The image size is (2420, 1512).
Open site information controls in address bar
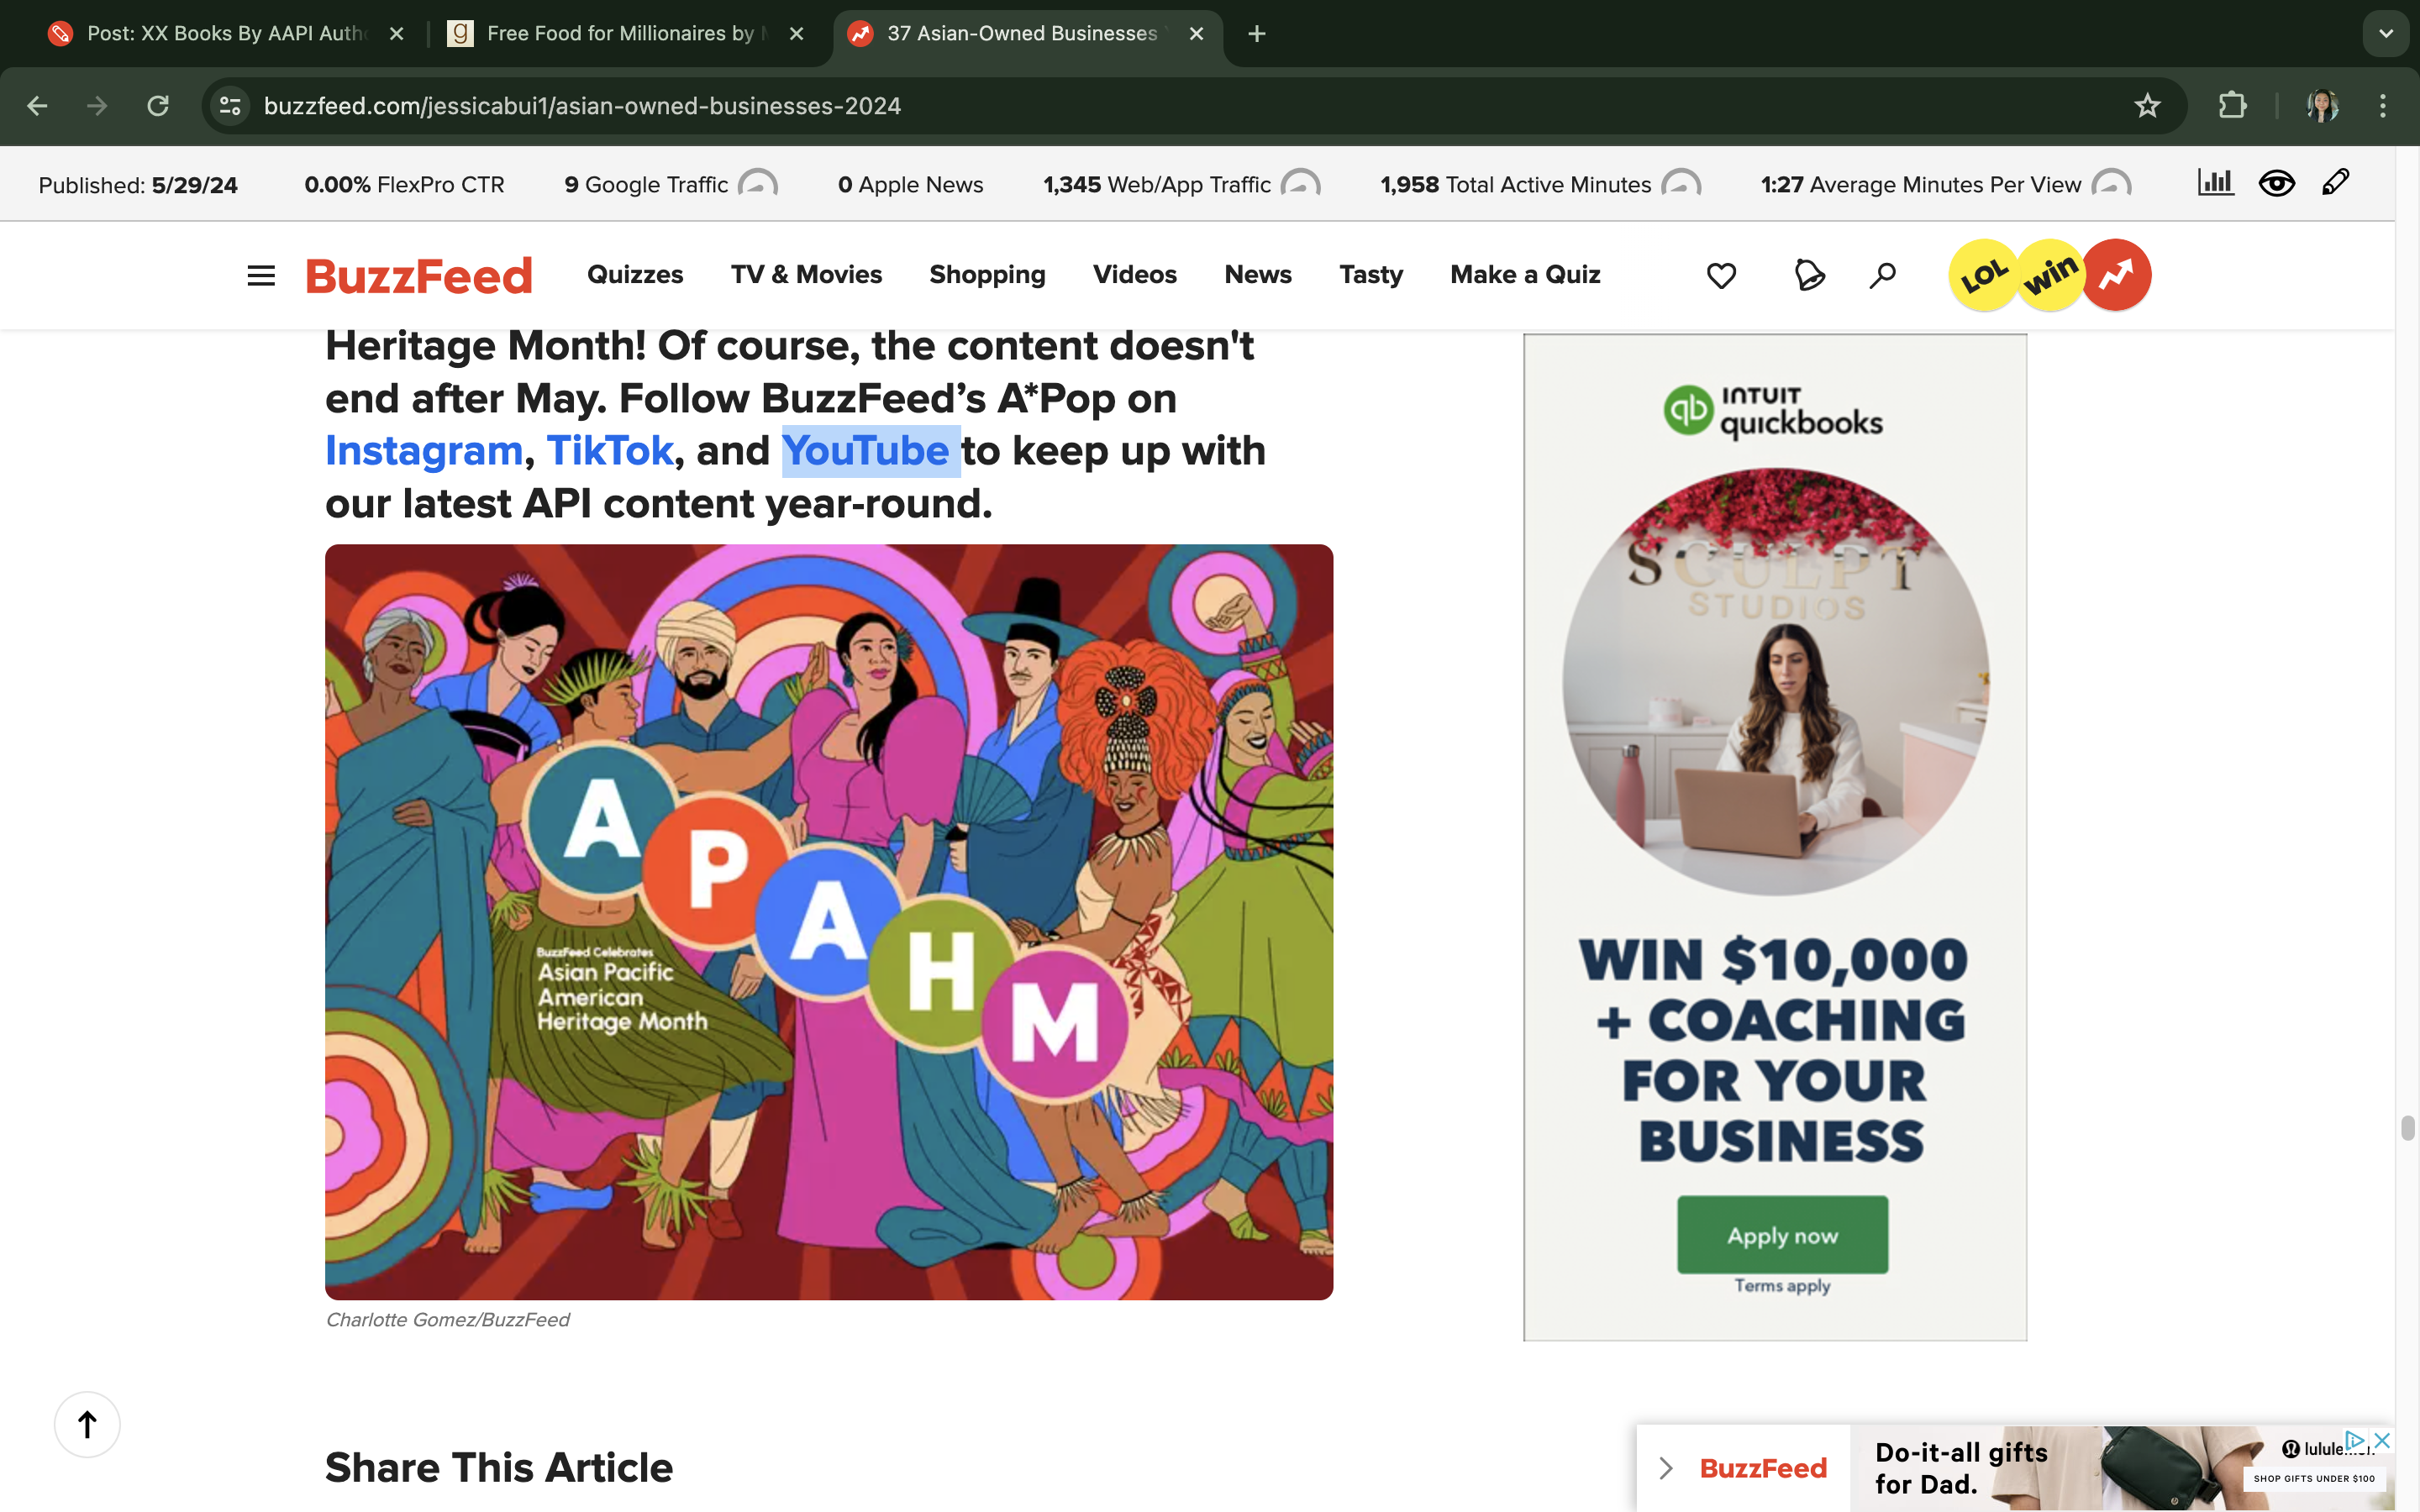[230, 106]
